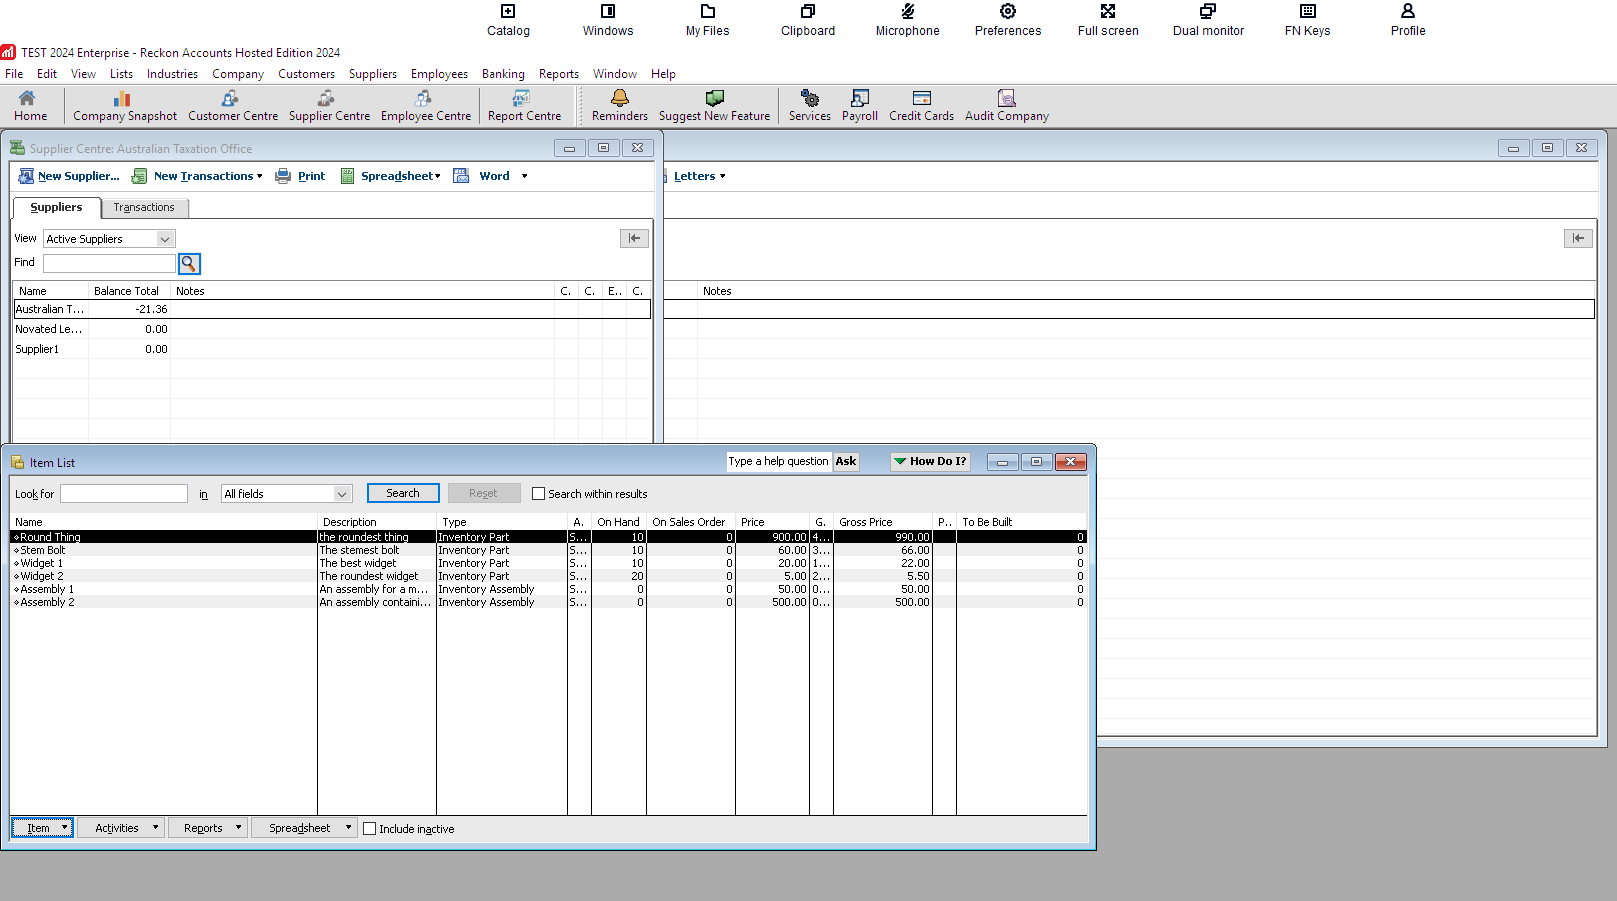Click New Supplier button
The image size is (1617, 901).
69,176
